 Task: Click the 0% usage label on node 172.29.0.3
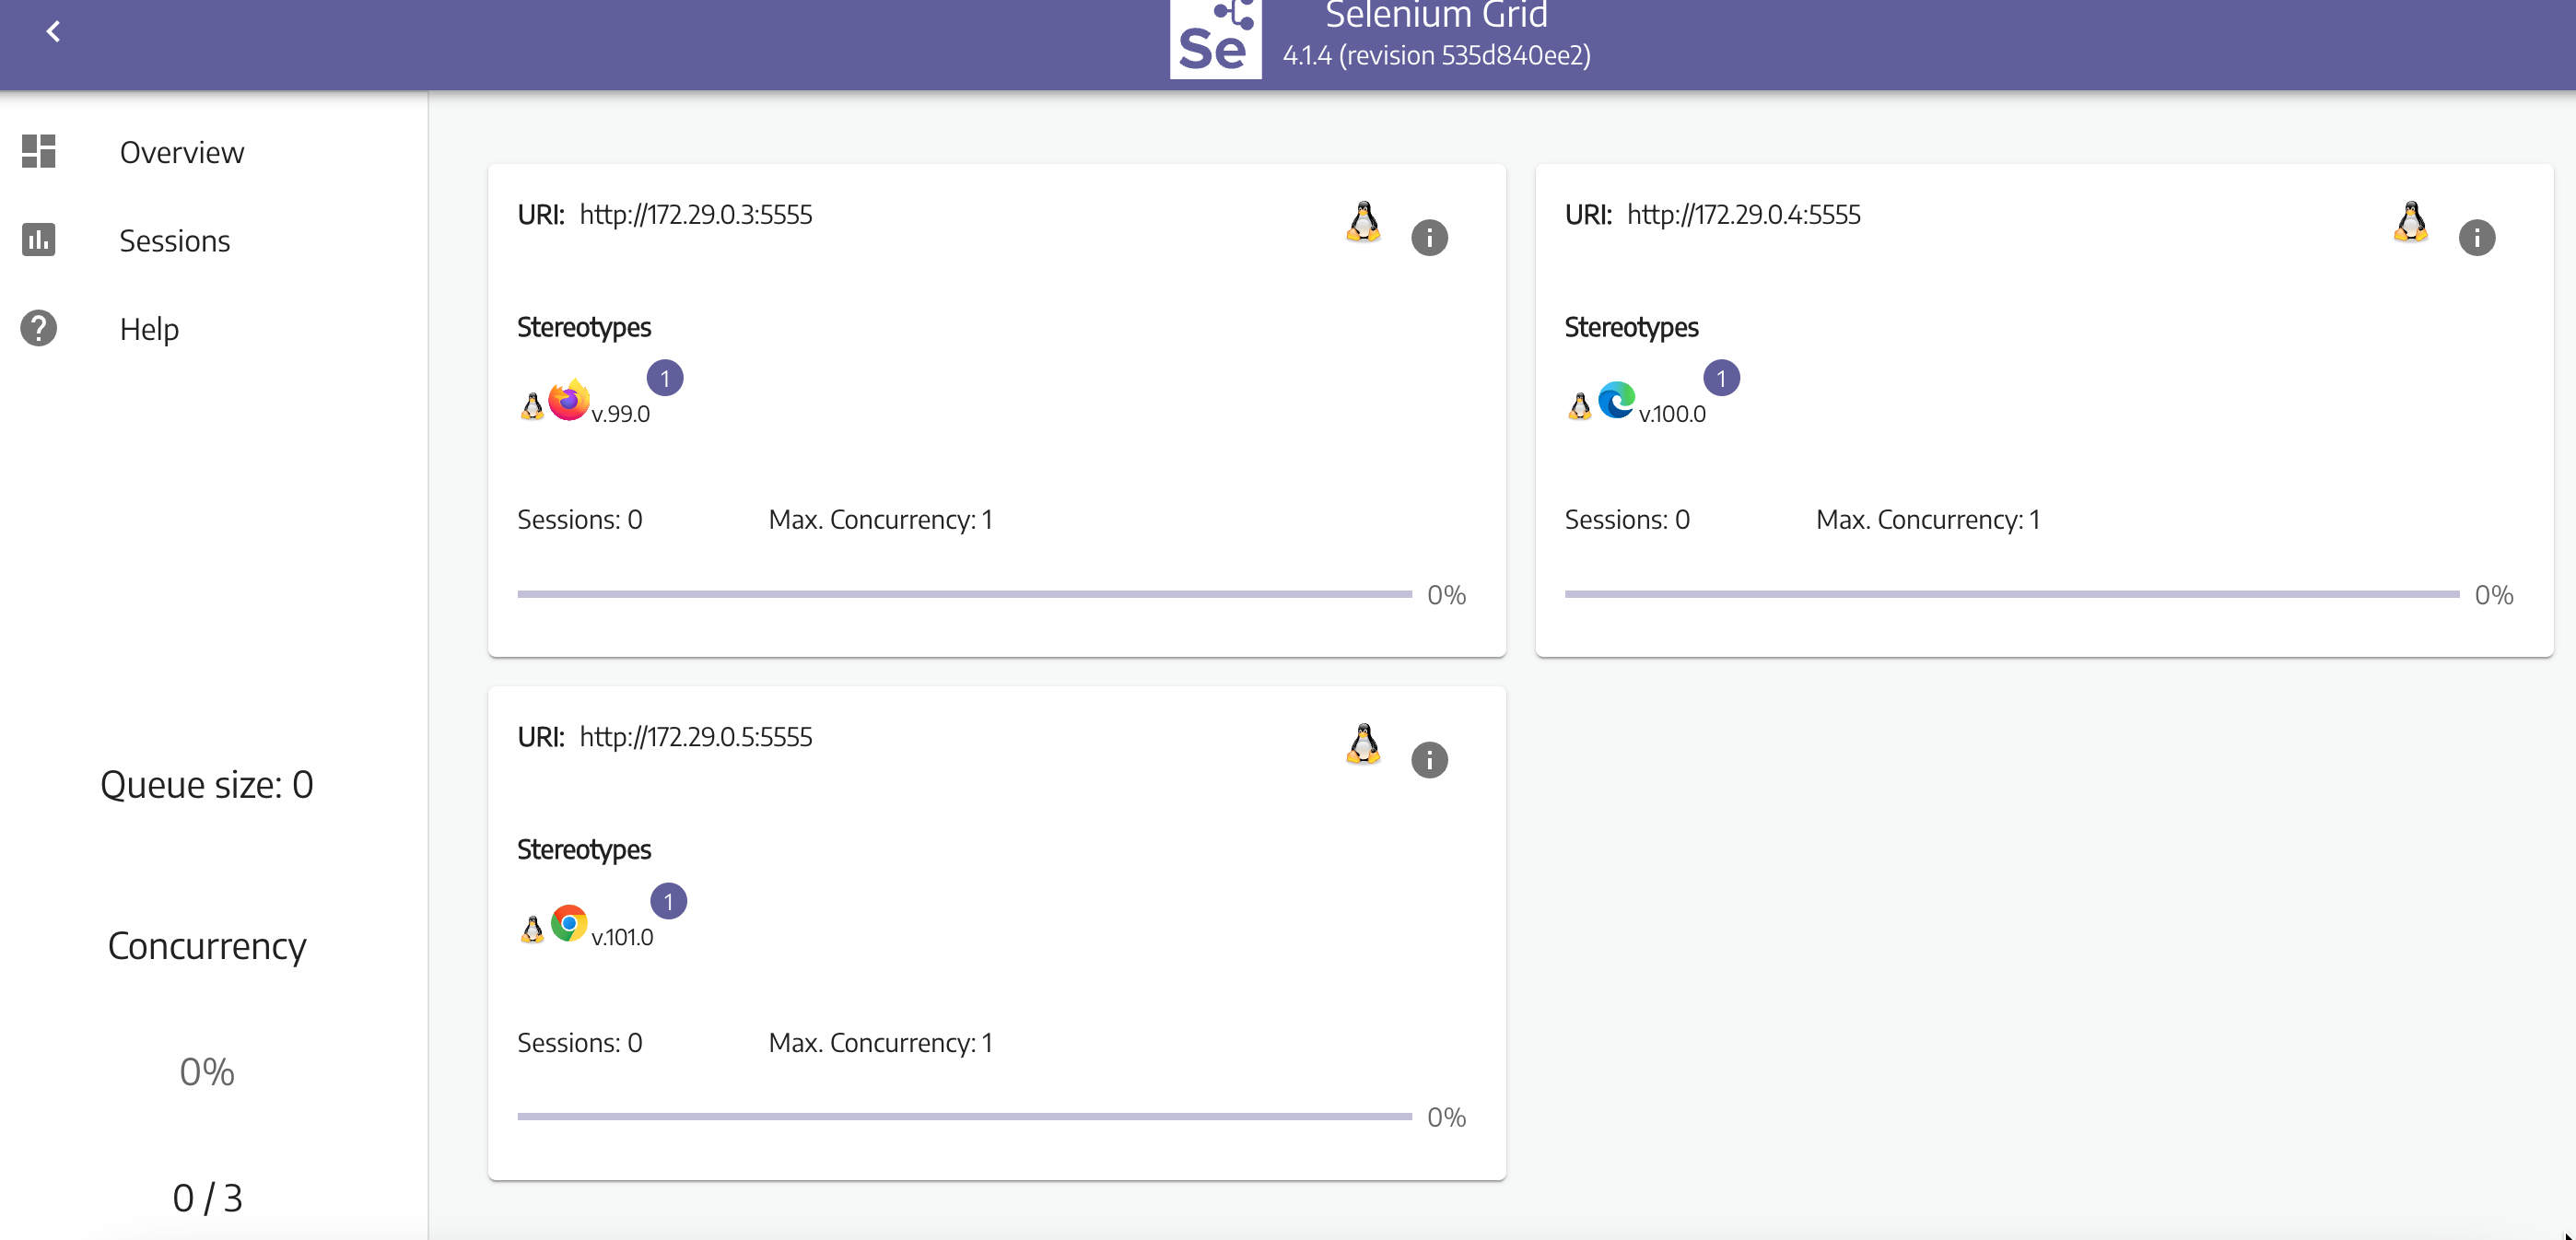[1446, 596]
